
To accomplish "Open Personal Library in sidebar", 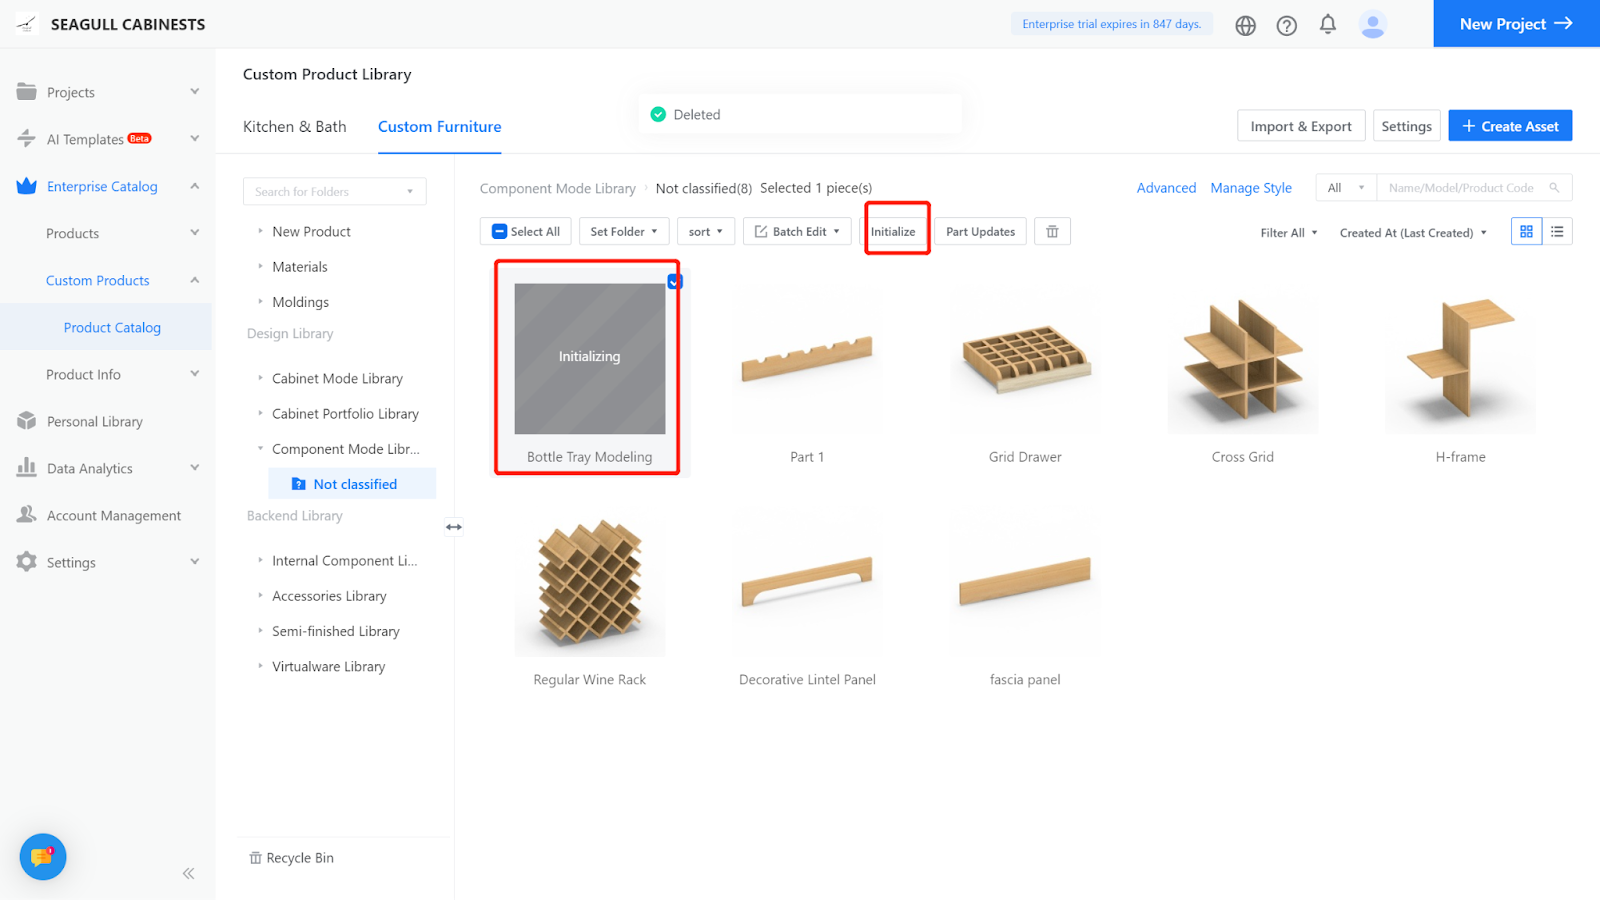I will coord(94,422).
